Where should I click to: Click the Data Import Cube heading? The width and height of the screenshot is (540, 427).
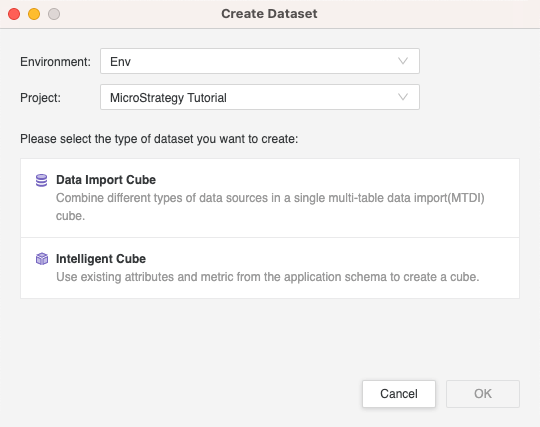(x=106, y=180)
